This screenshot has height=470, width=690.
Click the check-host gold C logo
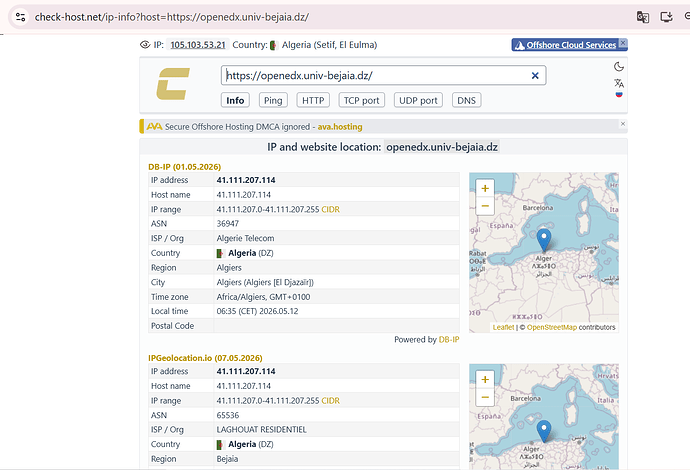click(173, 84)
